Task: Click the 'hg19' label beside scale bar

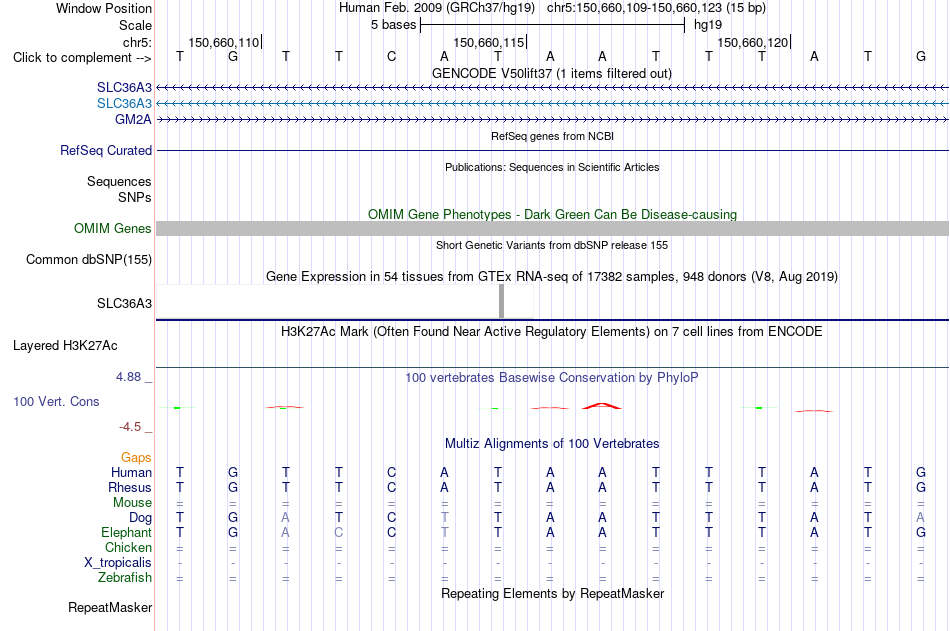Action: (708, 25)
